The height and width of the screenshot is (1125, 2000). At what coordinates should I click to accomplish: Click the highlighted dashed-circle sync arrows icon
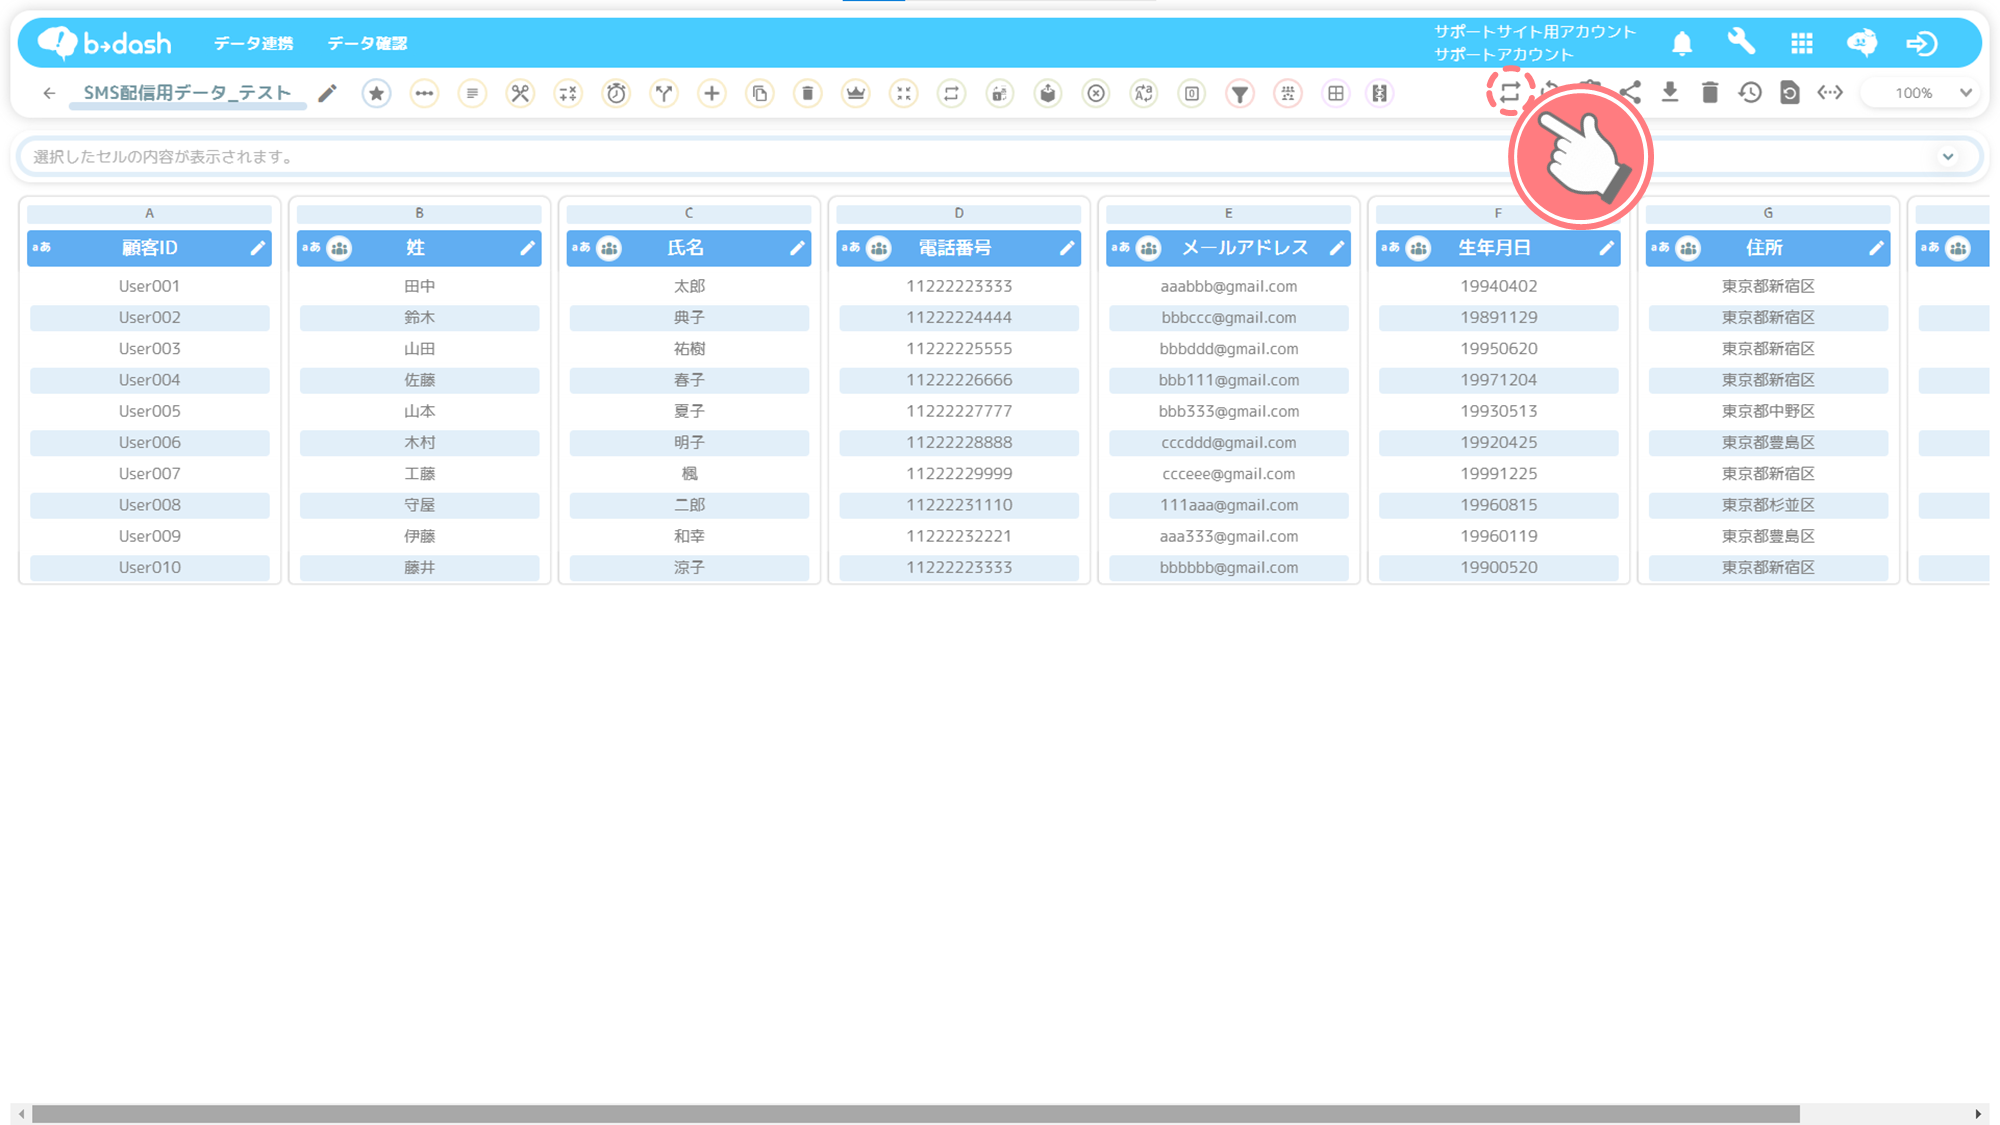(1510, 92)
